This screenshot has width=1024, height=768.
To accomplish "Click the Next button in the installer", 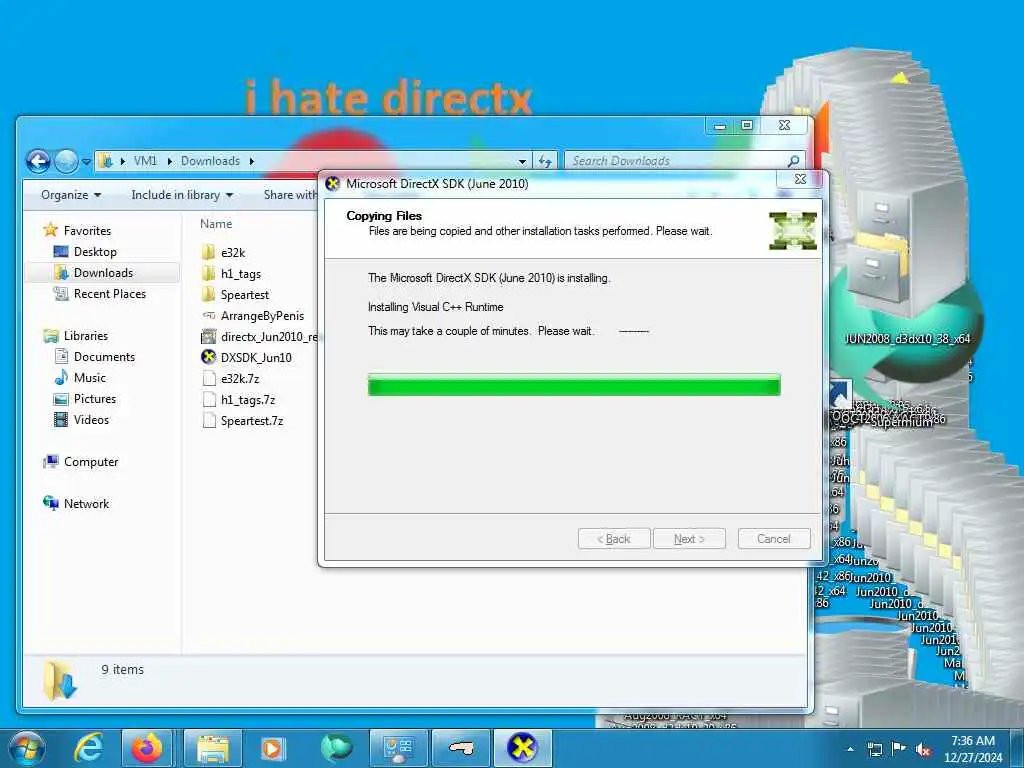I will pyautogui.click(x=689, y=539).
